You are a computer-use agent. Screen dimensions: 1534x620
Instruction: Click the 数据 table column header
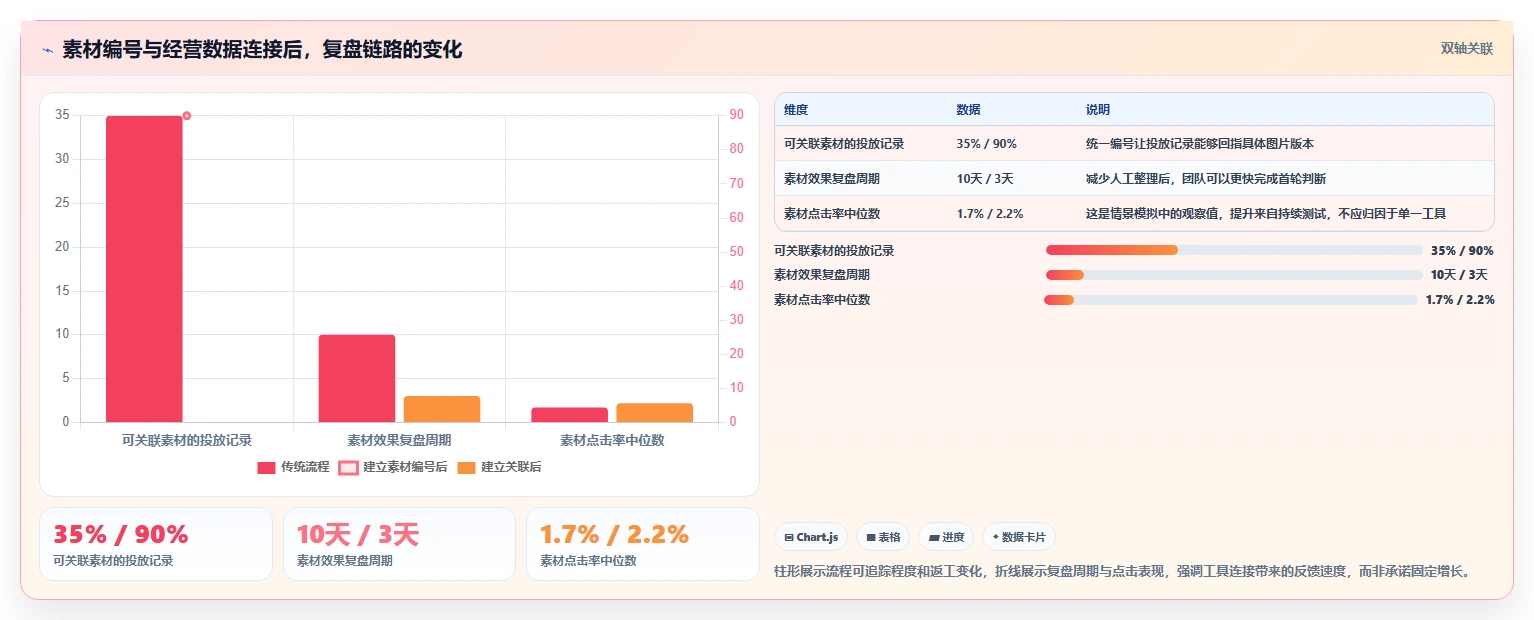[x=968, y=110]
